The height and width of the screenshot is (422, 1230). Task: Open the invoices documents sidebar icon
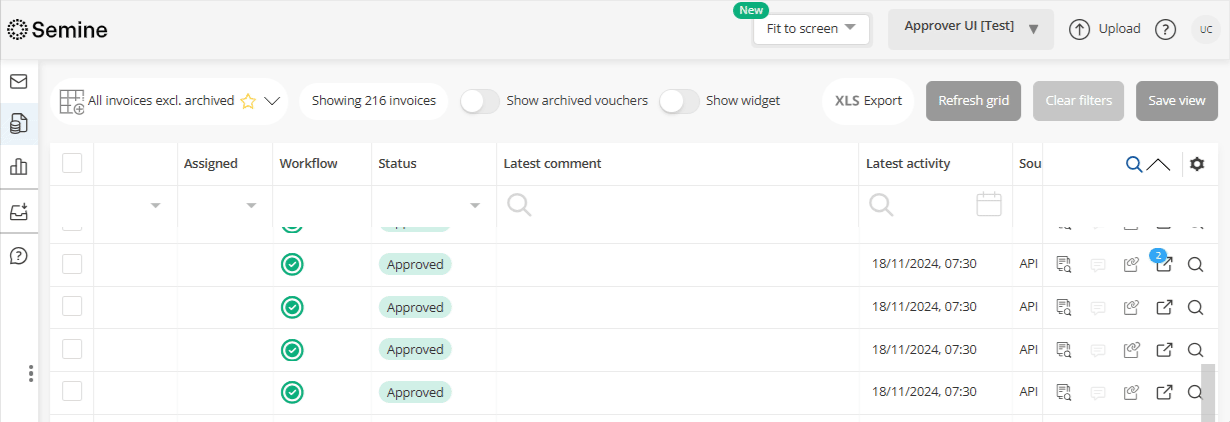coord(18,124)
